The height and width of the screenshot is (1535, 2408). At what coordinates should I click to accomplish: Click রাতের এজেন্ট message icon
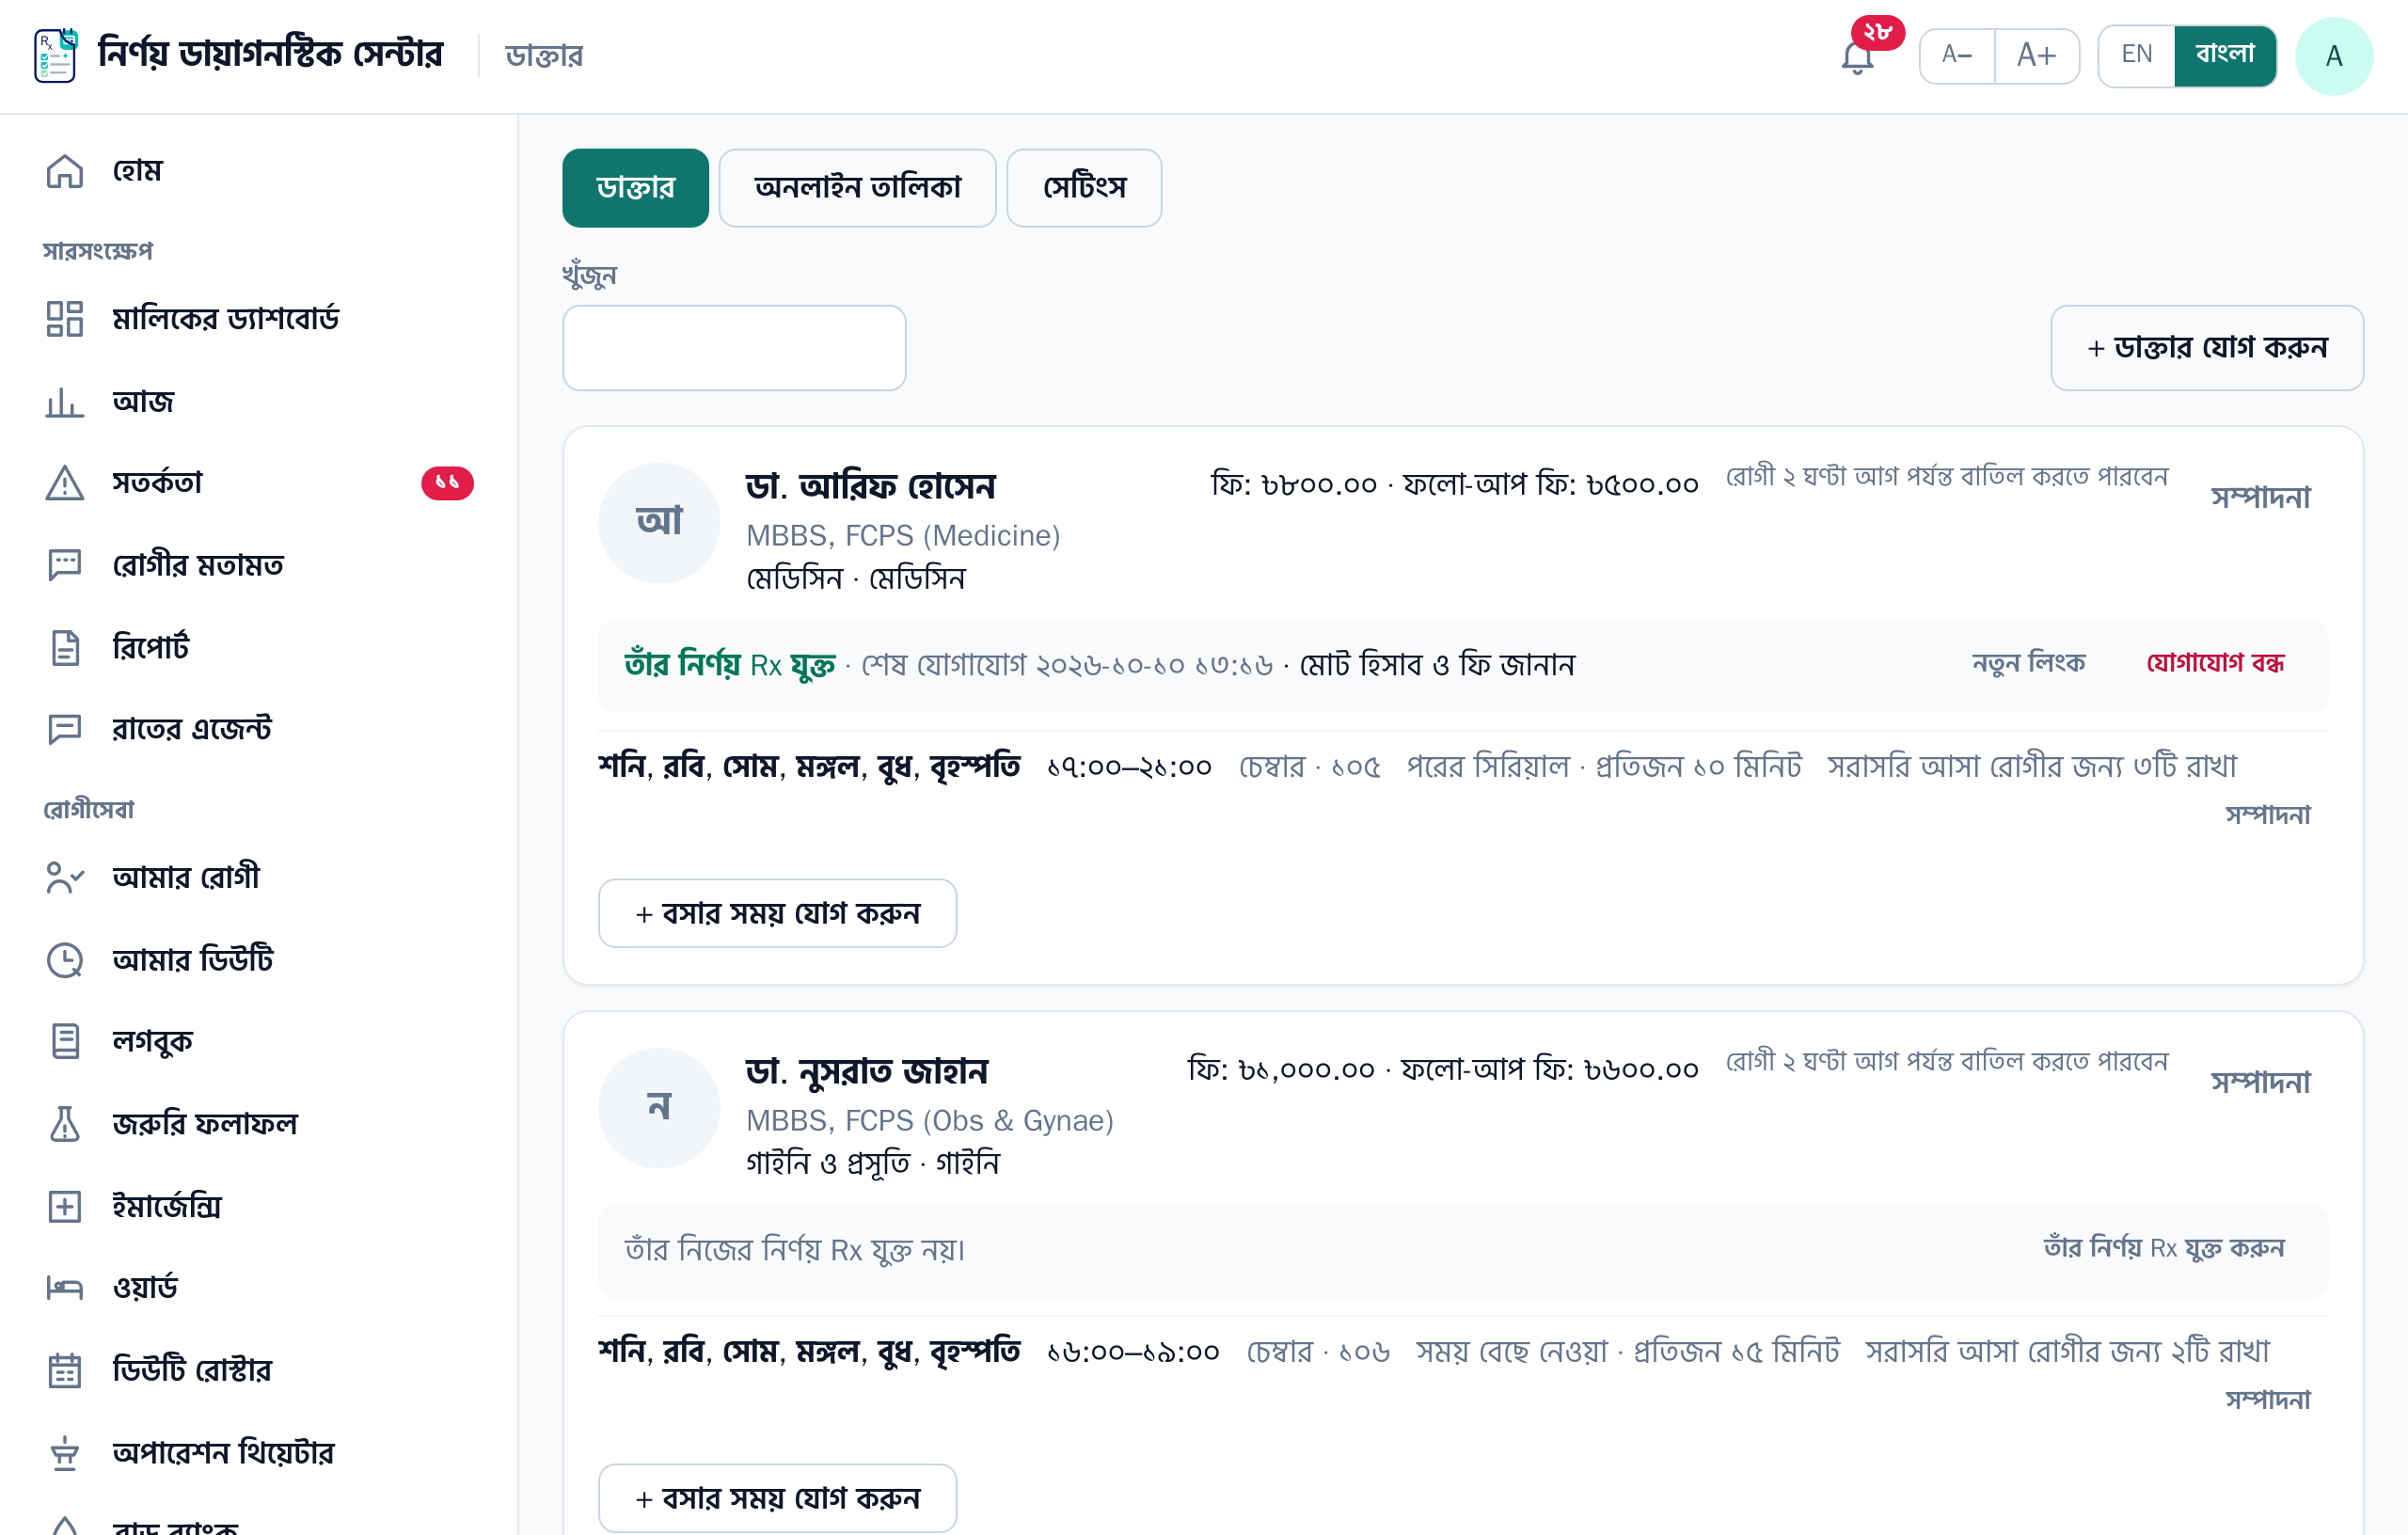point(65,729)
